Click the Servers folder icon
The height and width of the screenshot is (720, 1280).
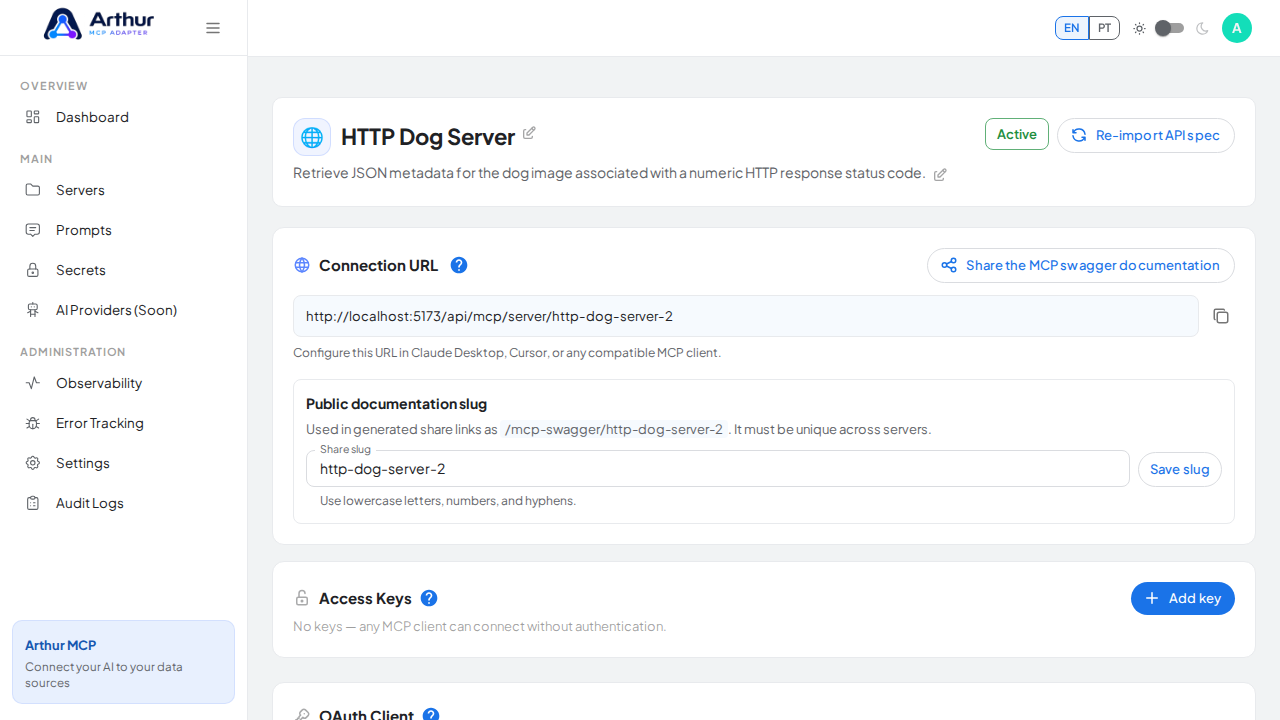coord(33,190)
